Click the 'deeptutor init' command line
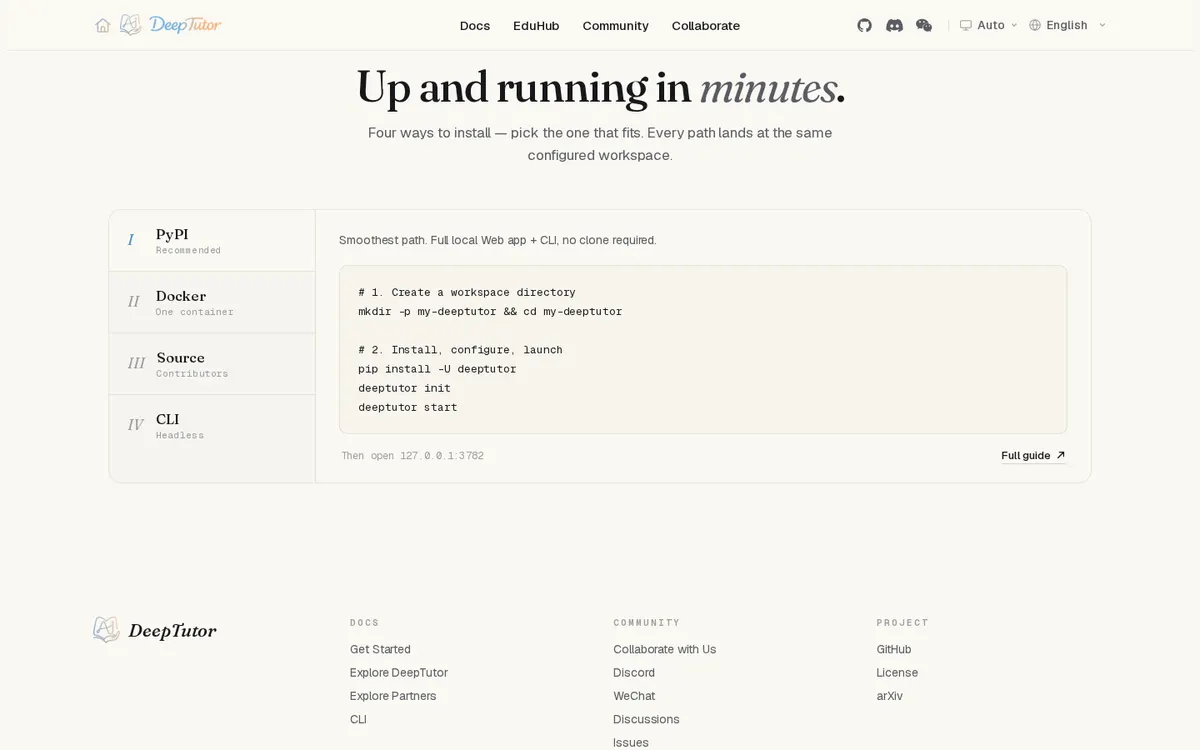The height and width of the screenshot is (750, 1200). tap(404, 388)
